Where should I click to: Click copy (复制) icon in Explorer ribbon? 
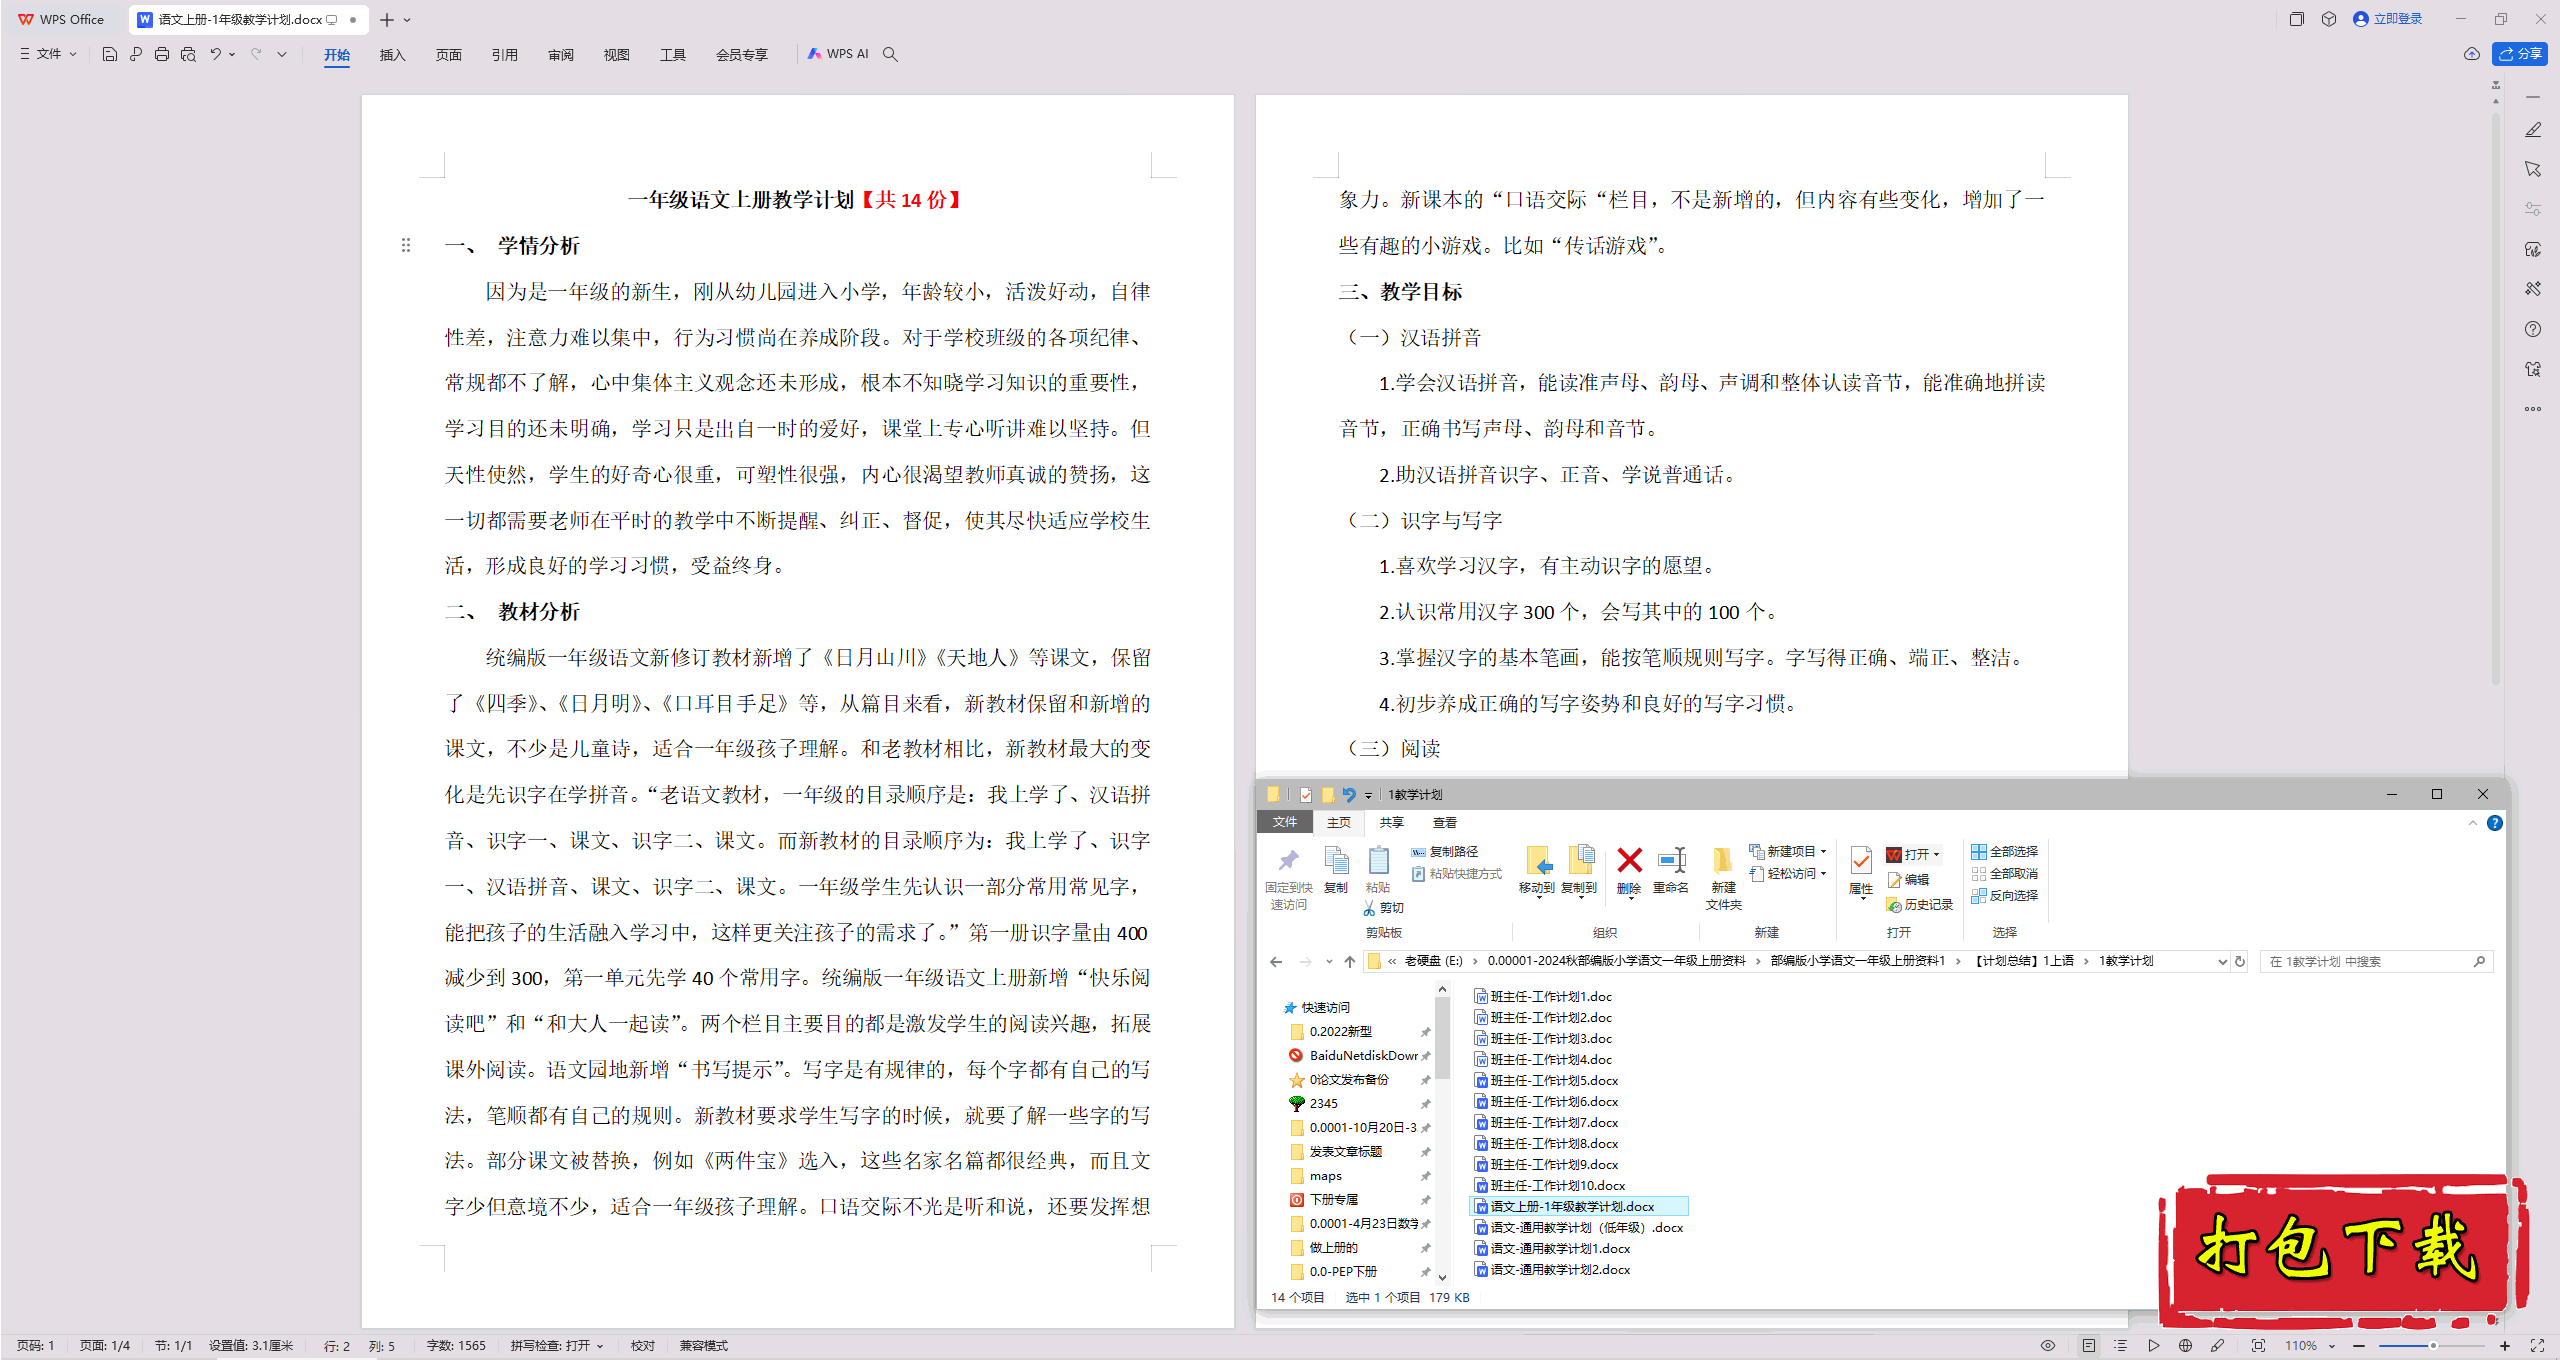tap(1336, 870)
